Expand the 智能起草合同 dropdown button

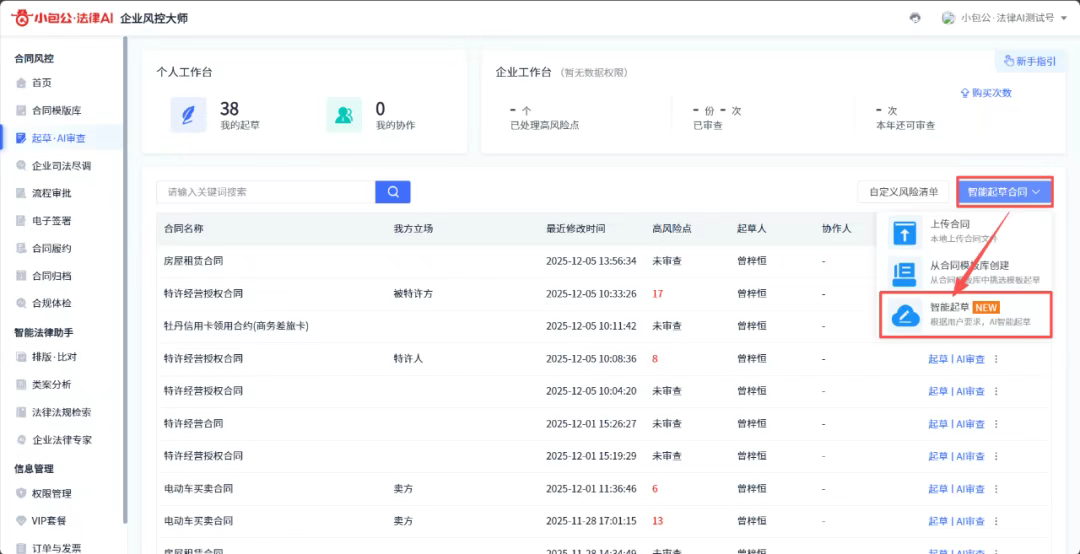click(1004, 192)
